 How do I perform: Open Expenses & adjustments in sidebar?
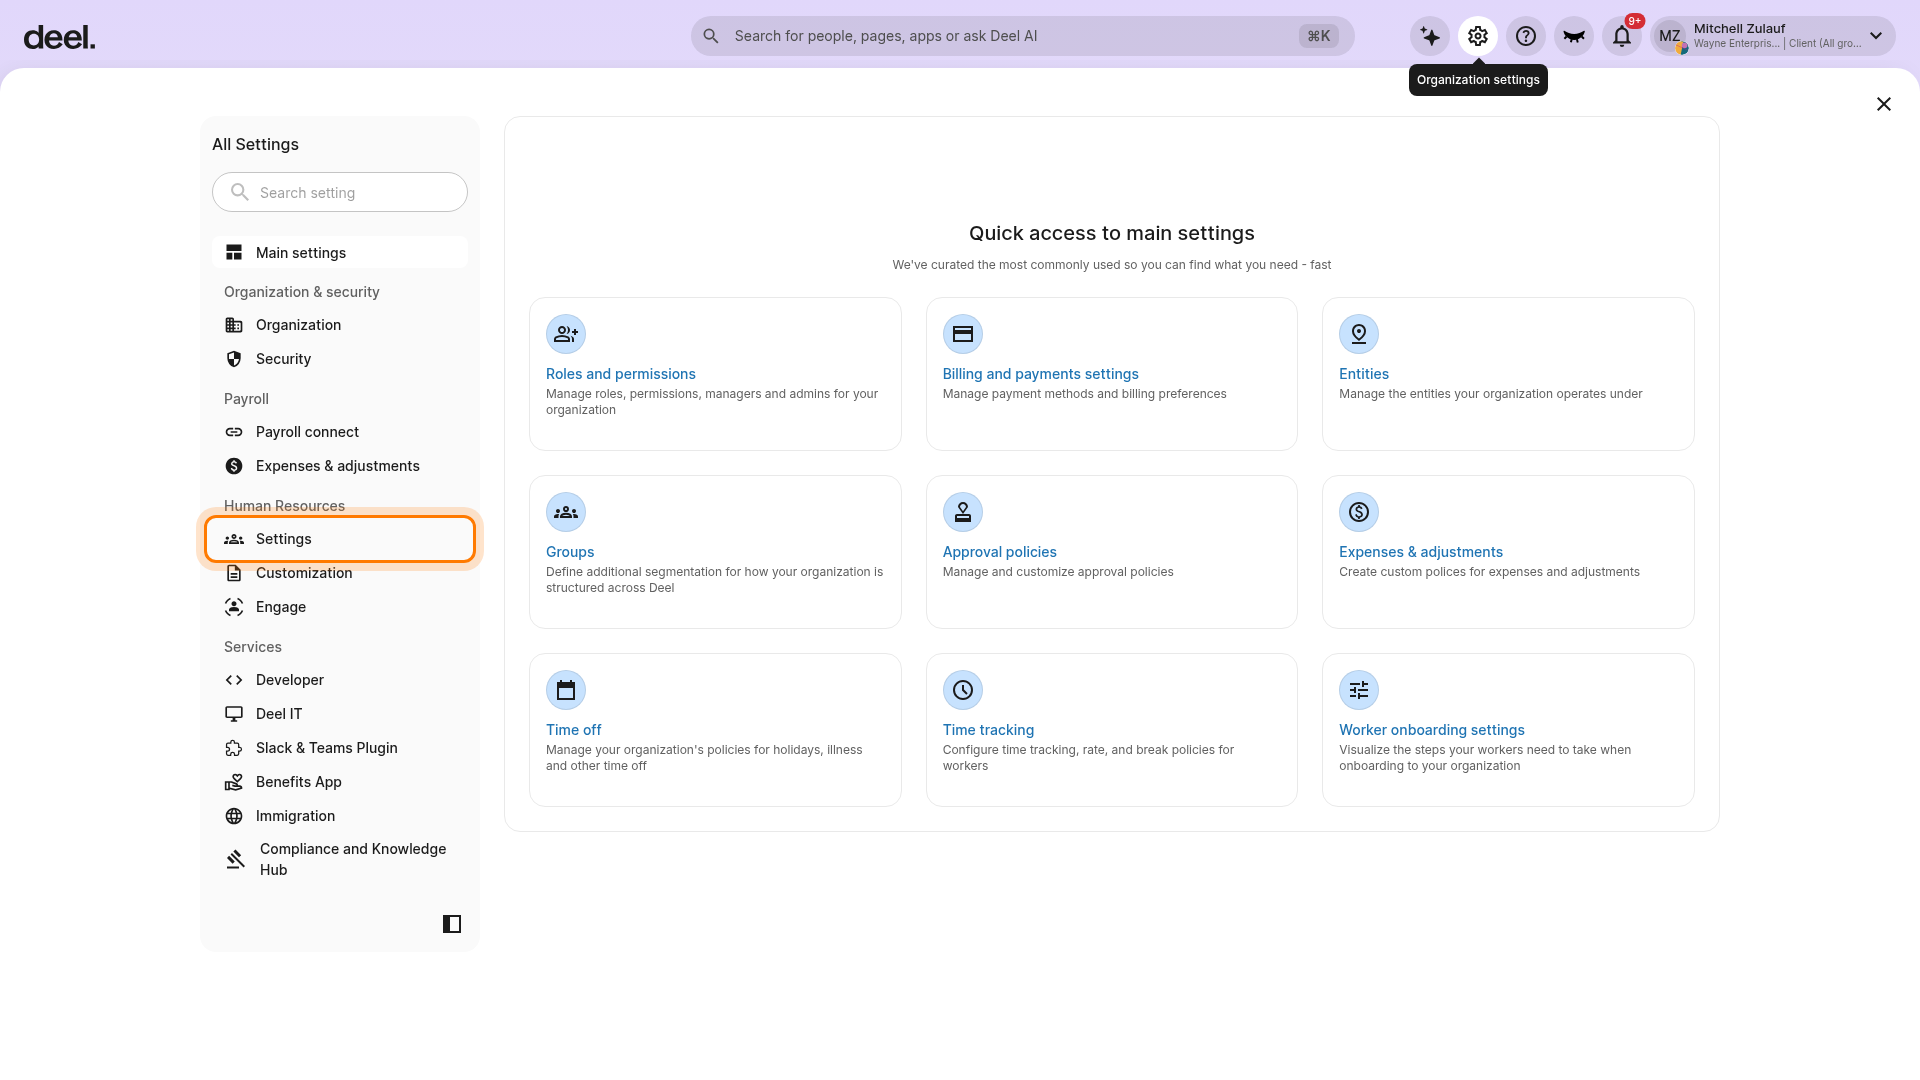[x=340, y=466]
